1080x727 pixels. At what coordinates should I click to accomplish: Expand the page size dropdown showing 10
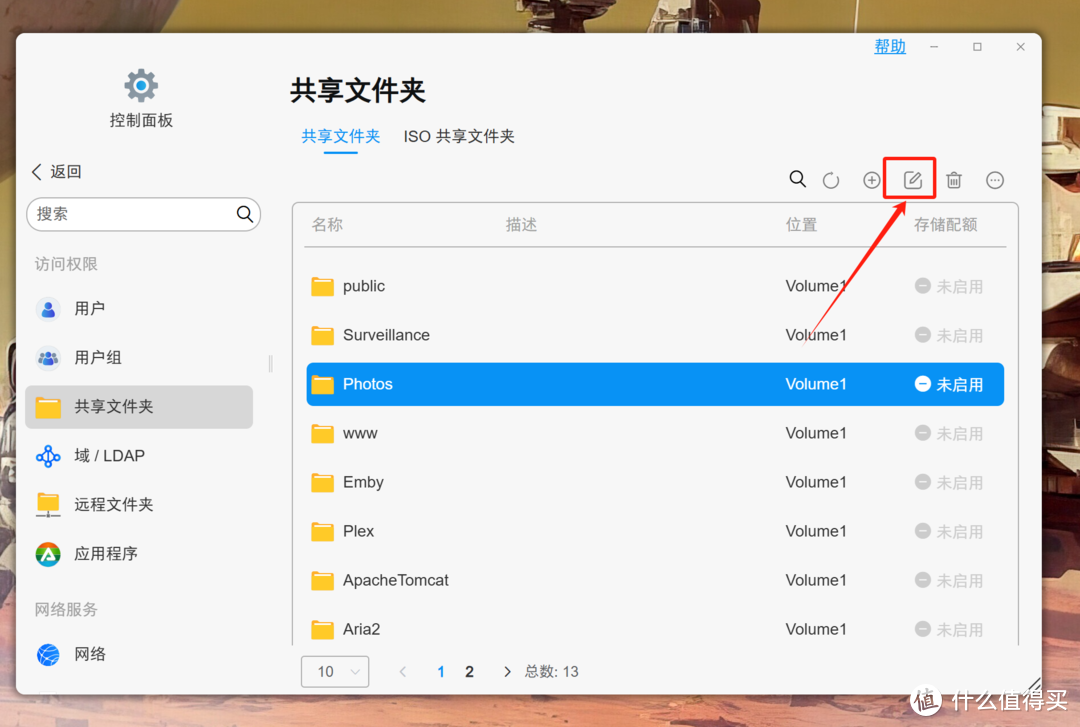coord(335,672)
